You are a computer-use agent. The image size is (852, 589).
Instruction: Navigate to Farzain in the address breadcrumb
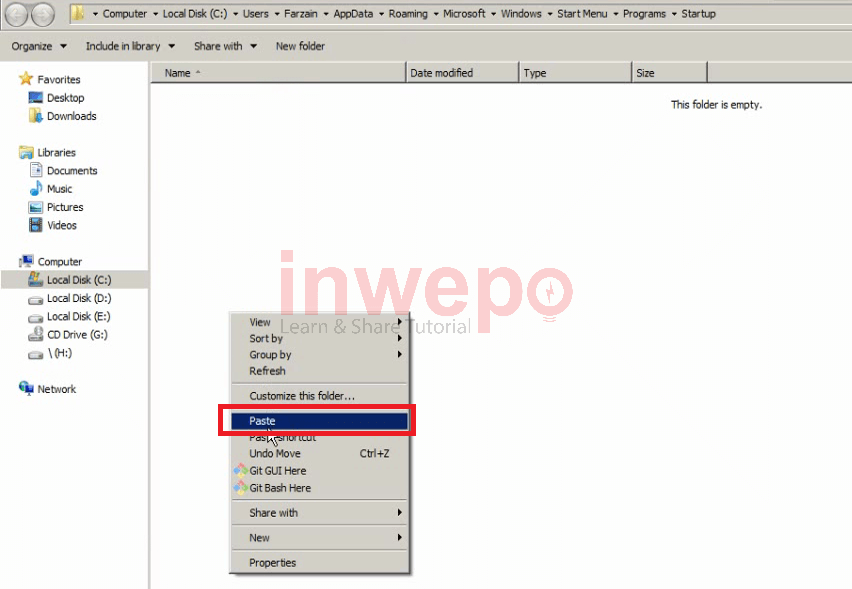point(300,14)
